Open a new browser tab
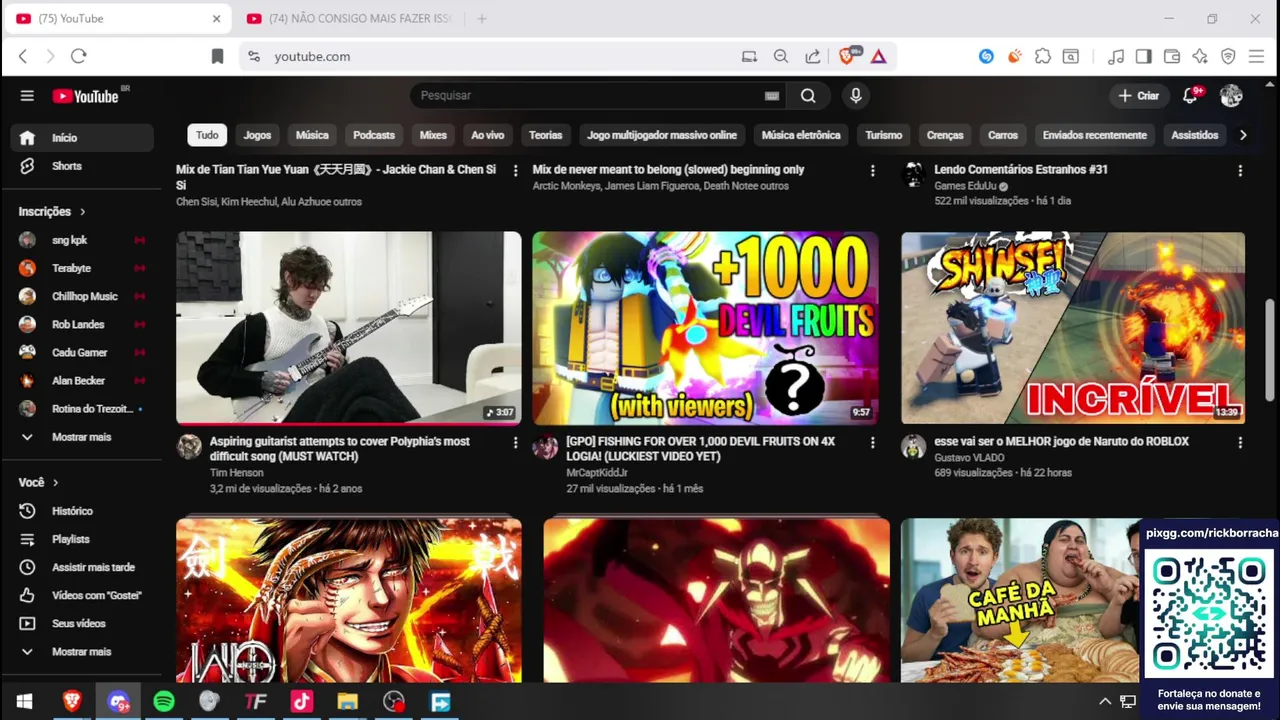1280x720 pixels. tap(482, 19)
